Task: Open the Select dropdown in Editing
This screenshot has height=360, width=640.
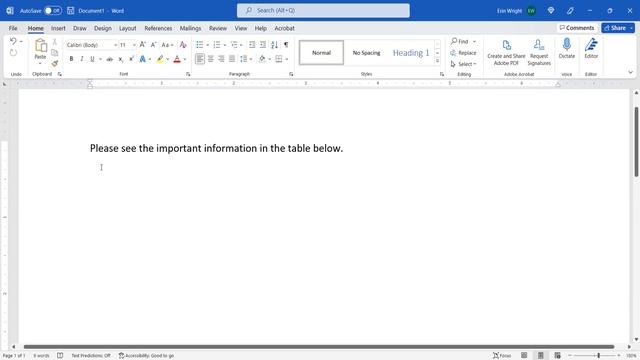Action: point(464,64)
